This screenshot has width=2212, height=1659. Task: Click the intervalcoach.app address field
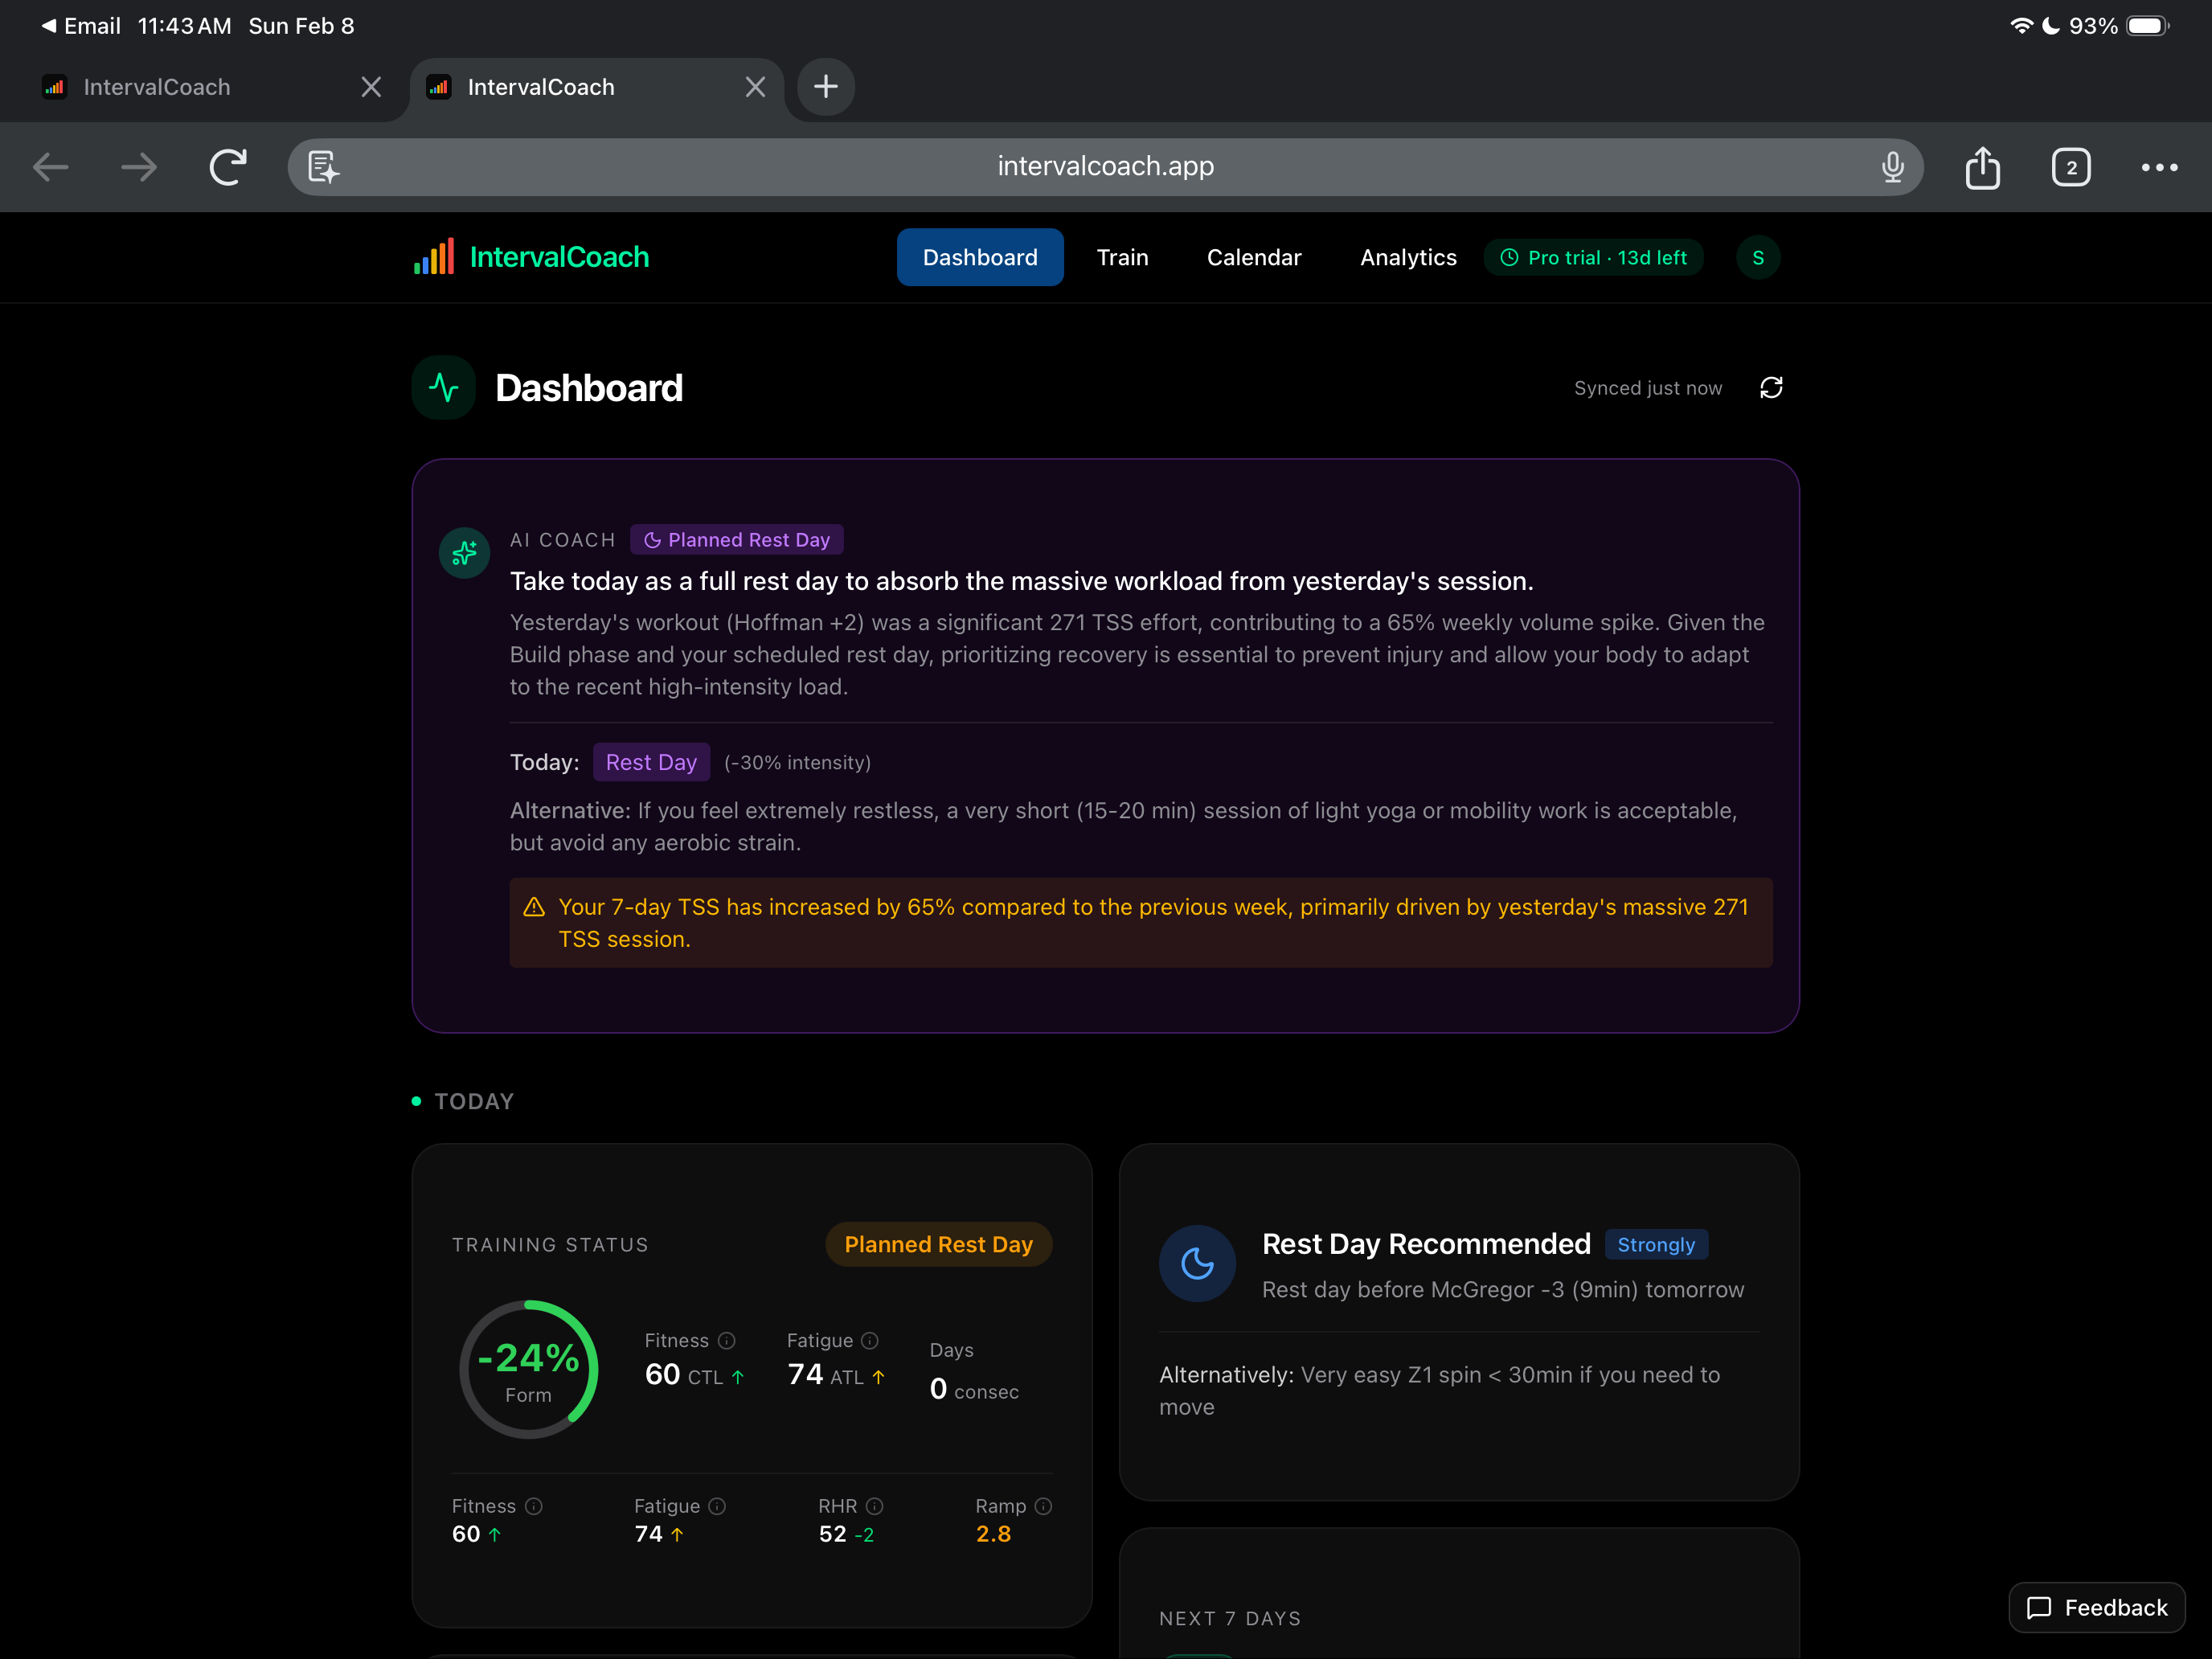tap(1105, 167)
